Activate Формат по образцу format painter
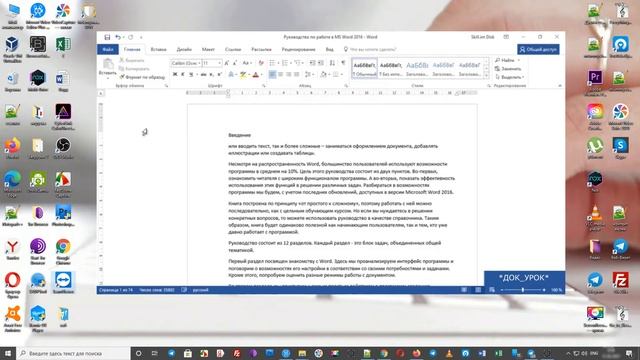 point(142,77)
